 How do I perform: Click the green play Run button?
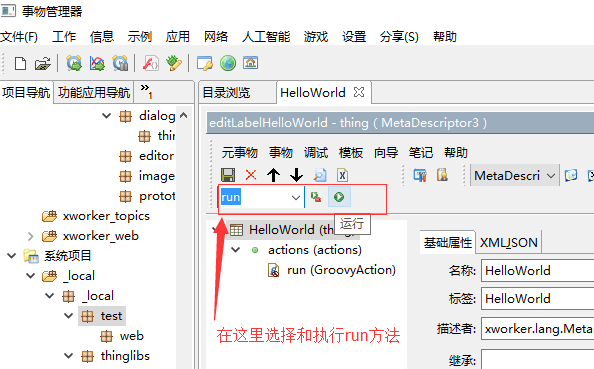(339, 197)
